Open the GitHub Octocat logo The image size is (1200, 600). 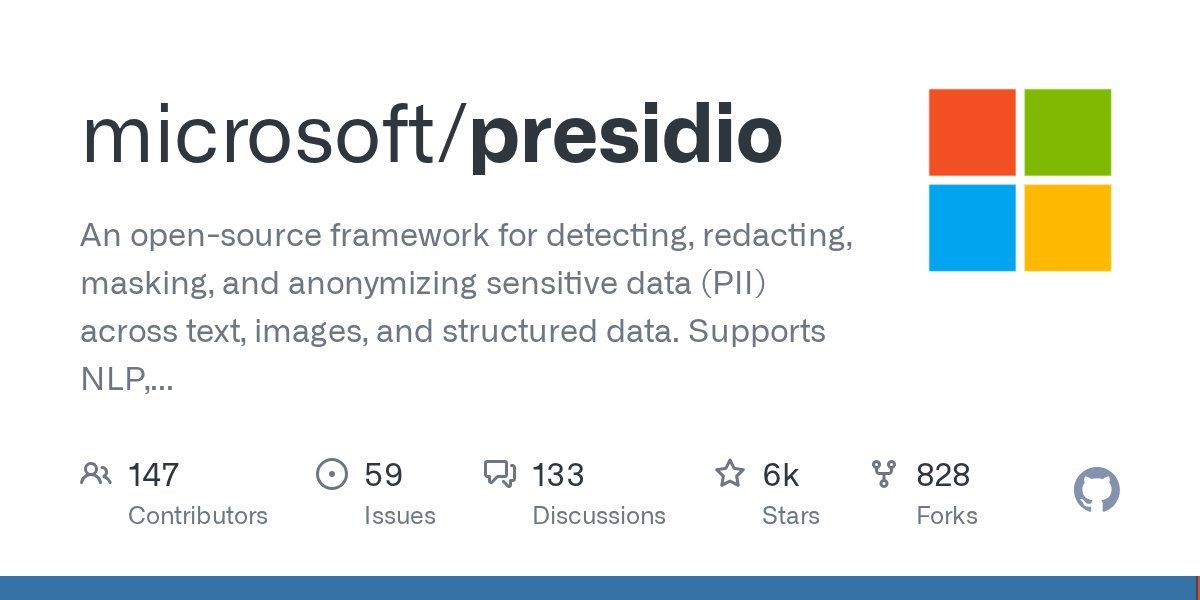pyautogui.click(x=1096, y=491)
